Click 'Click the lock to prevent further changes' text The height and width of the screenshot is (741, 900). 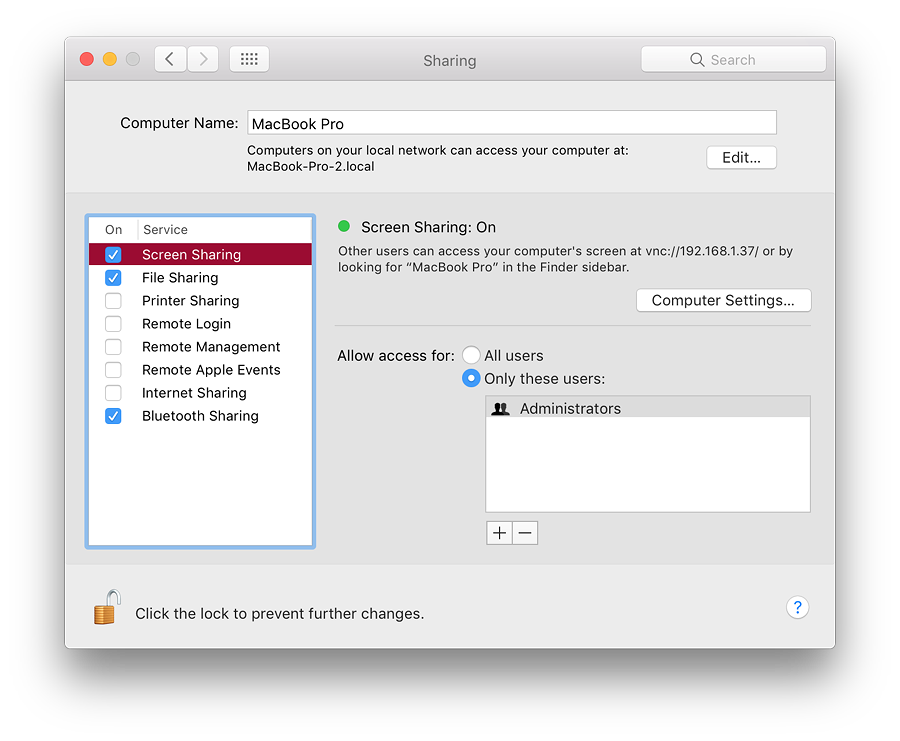tap(280, 614)
